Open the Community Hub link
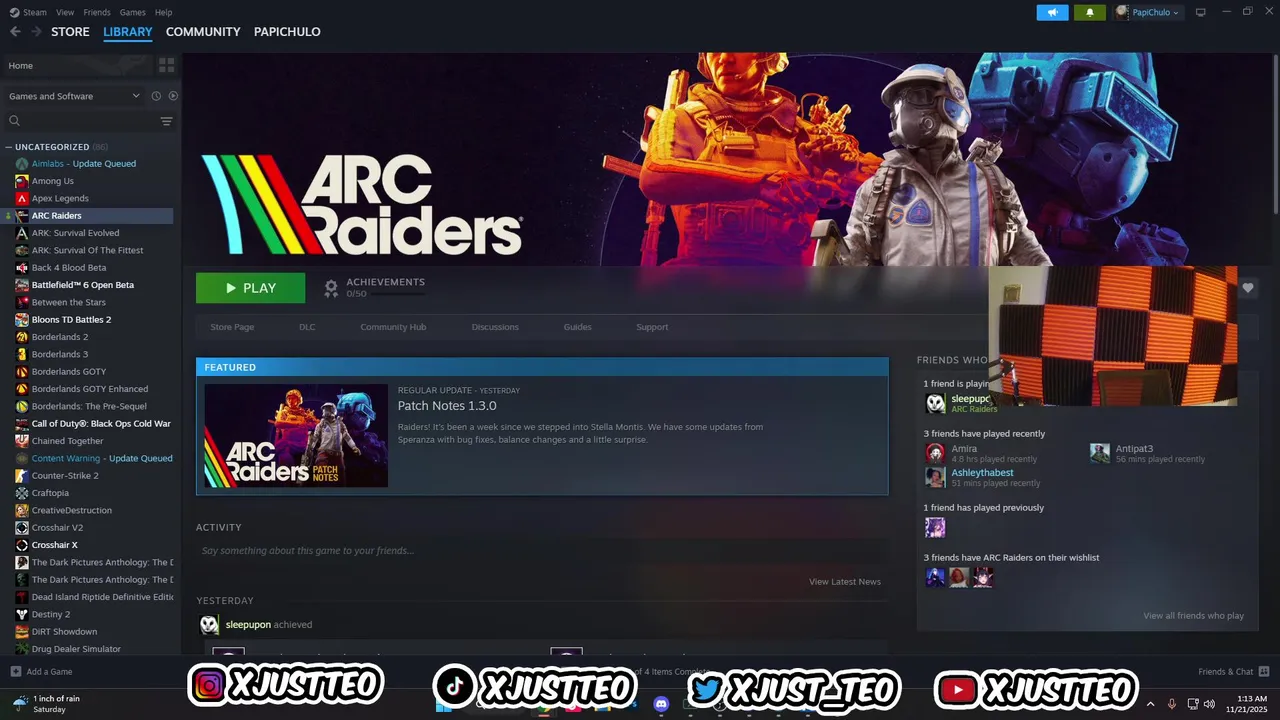Viewport: 1280px width, 720px height. pos(393,327)
